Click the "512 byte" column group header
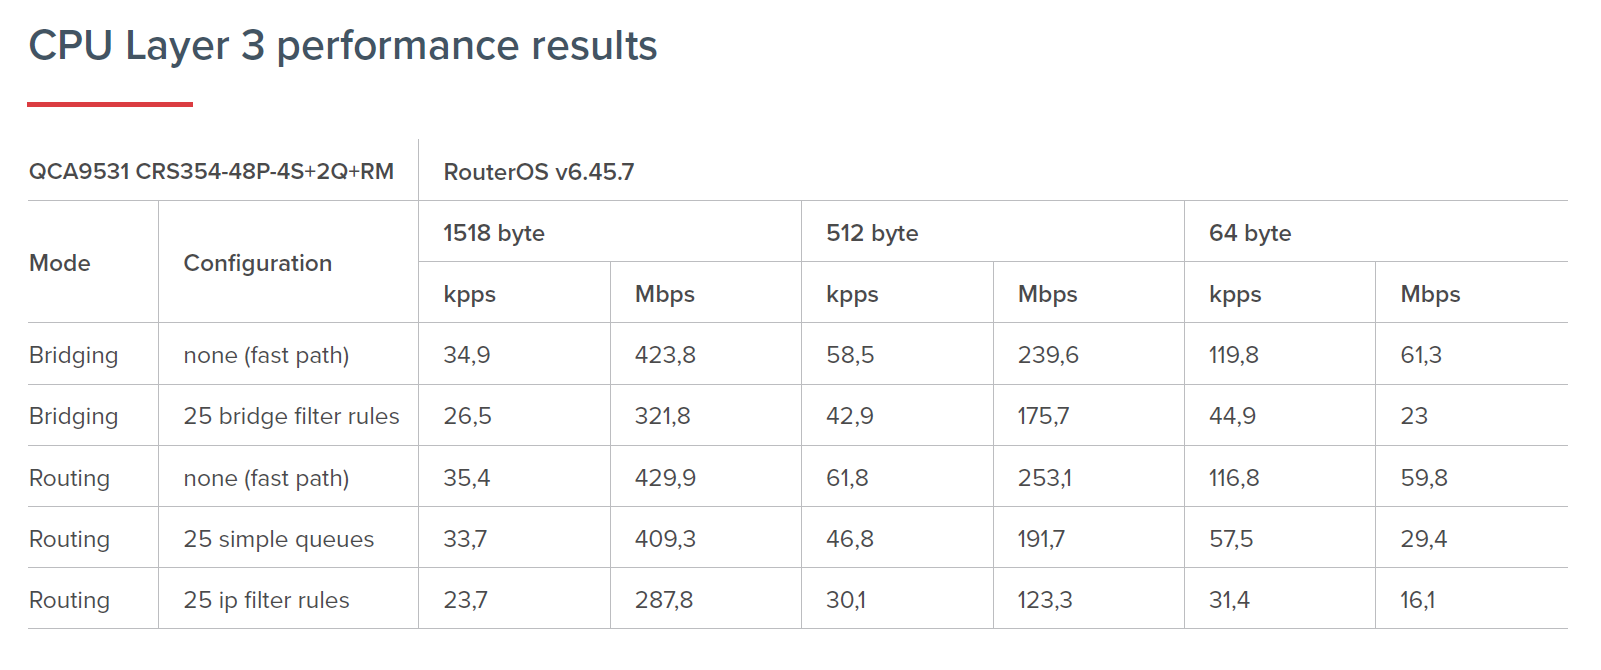 [872, 233]
